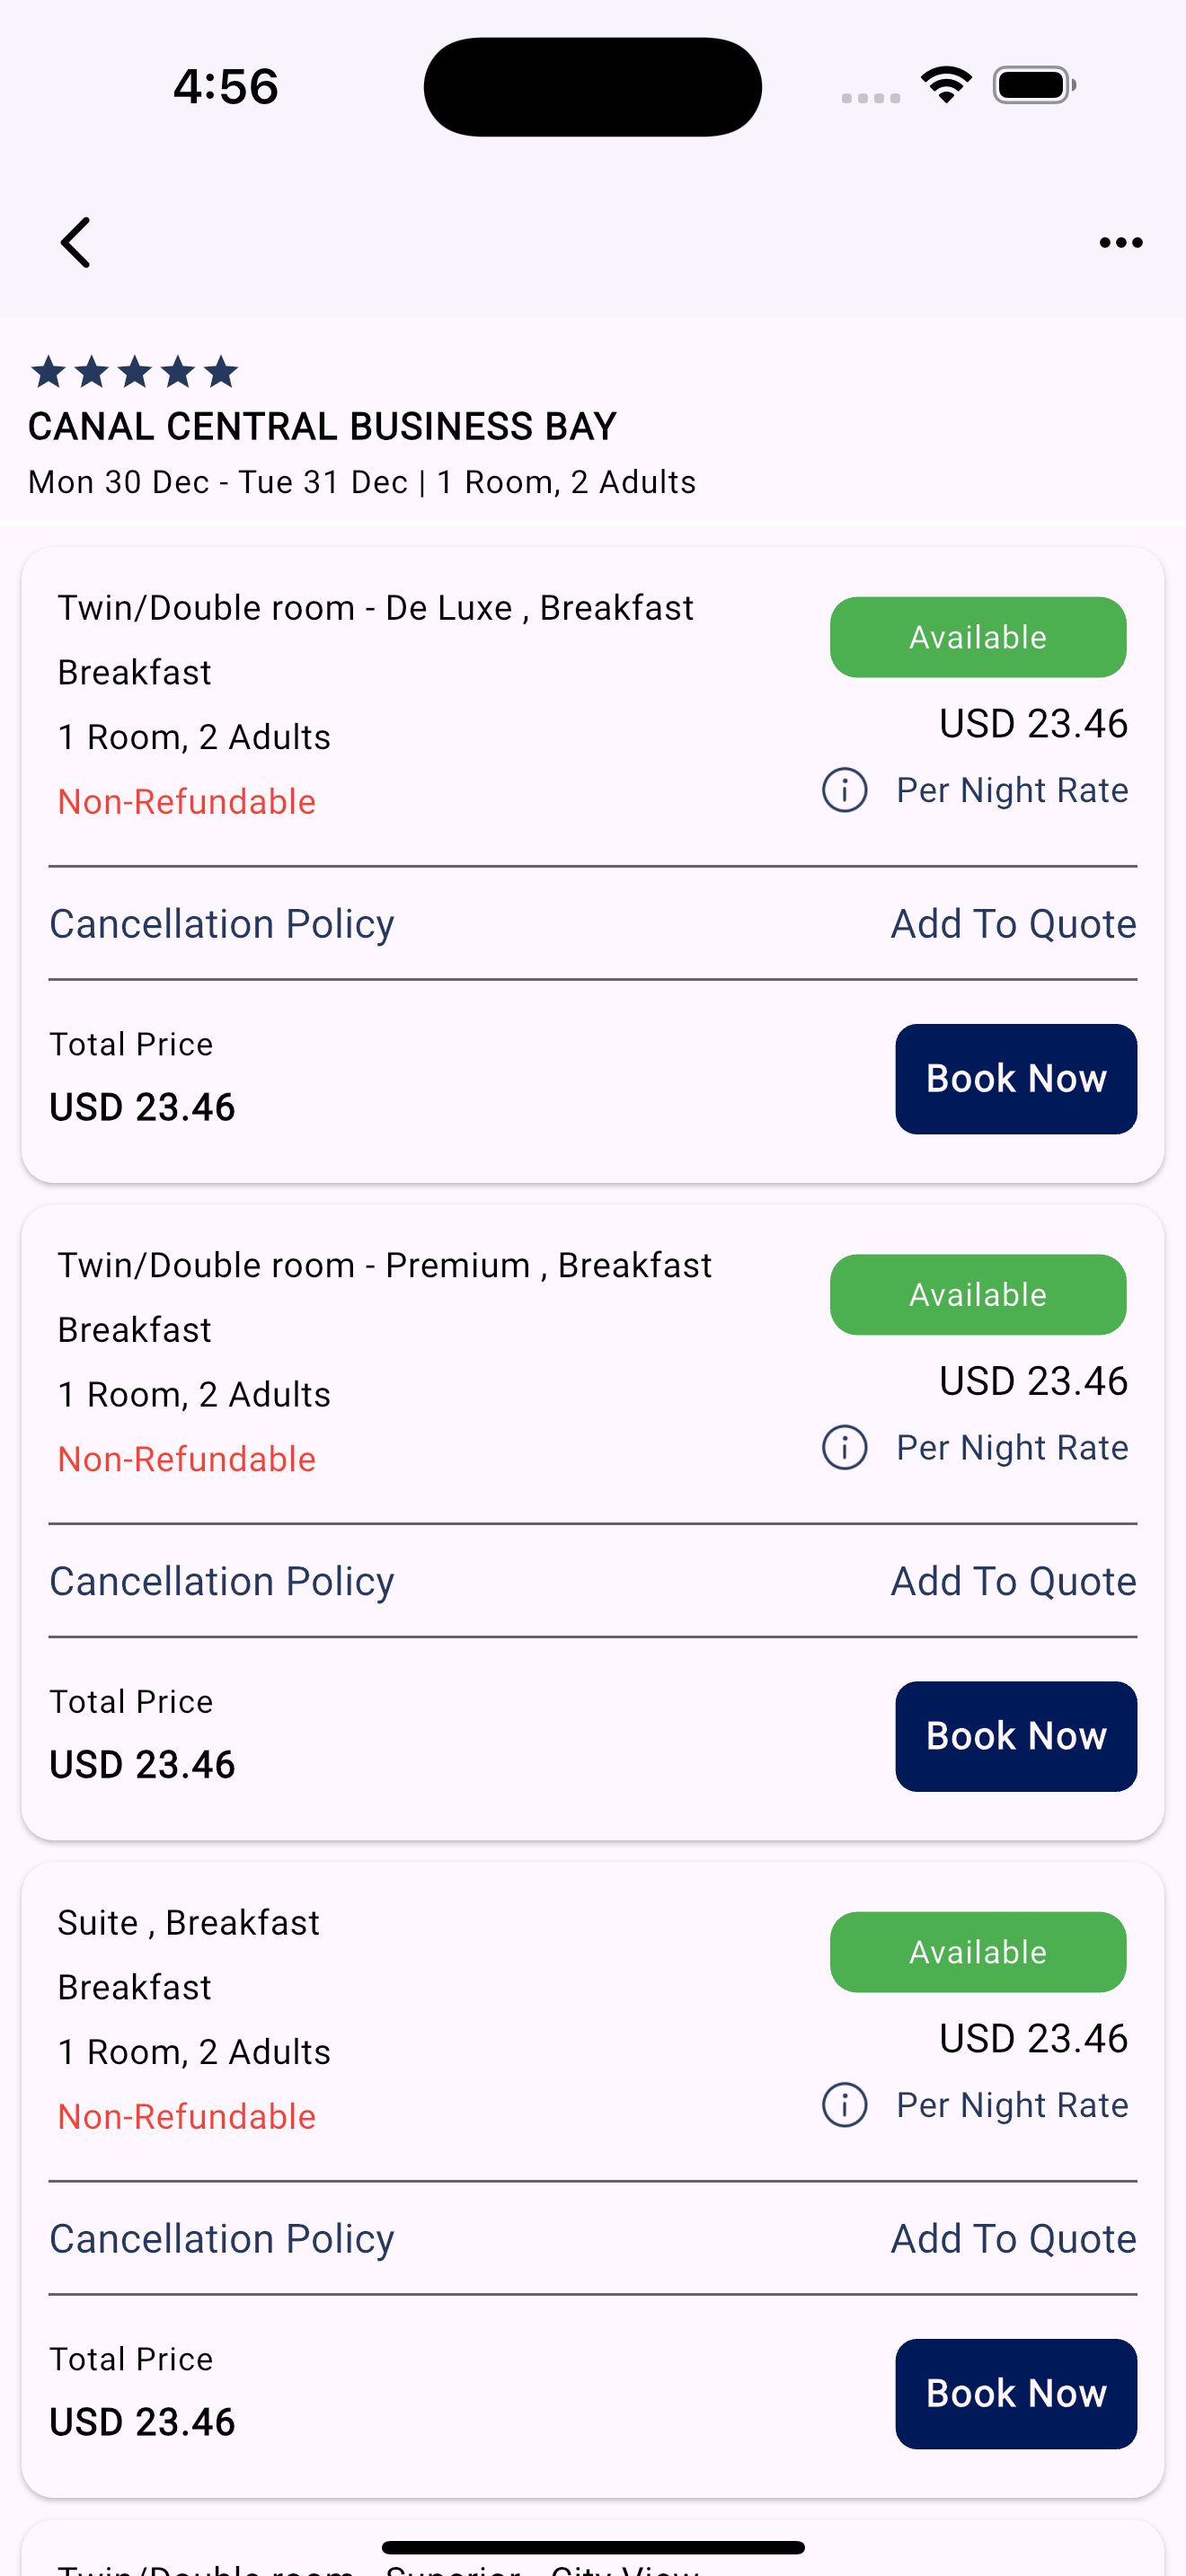Tap the battery status icon
Image resolution: width=1186 pixels, height=2576 pixels.
tap(1034, 85)
